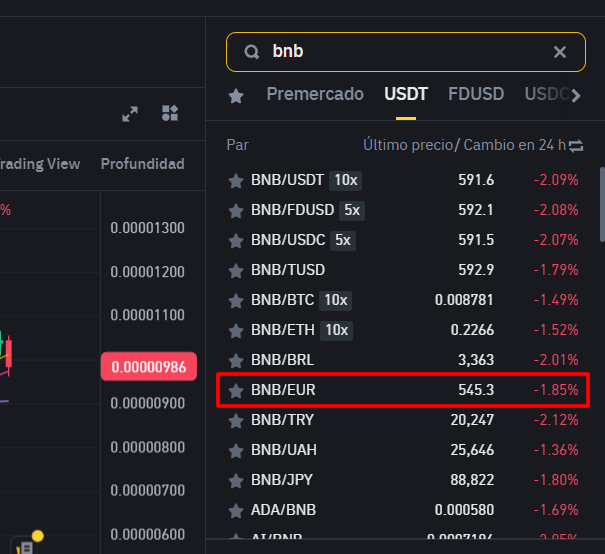Favorite the BNB/TUSD pair star
Screen dimensions: 605x554
point(236,270)
